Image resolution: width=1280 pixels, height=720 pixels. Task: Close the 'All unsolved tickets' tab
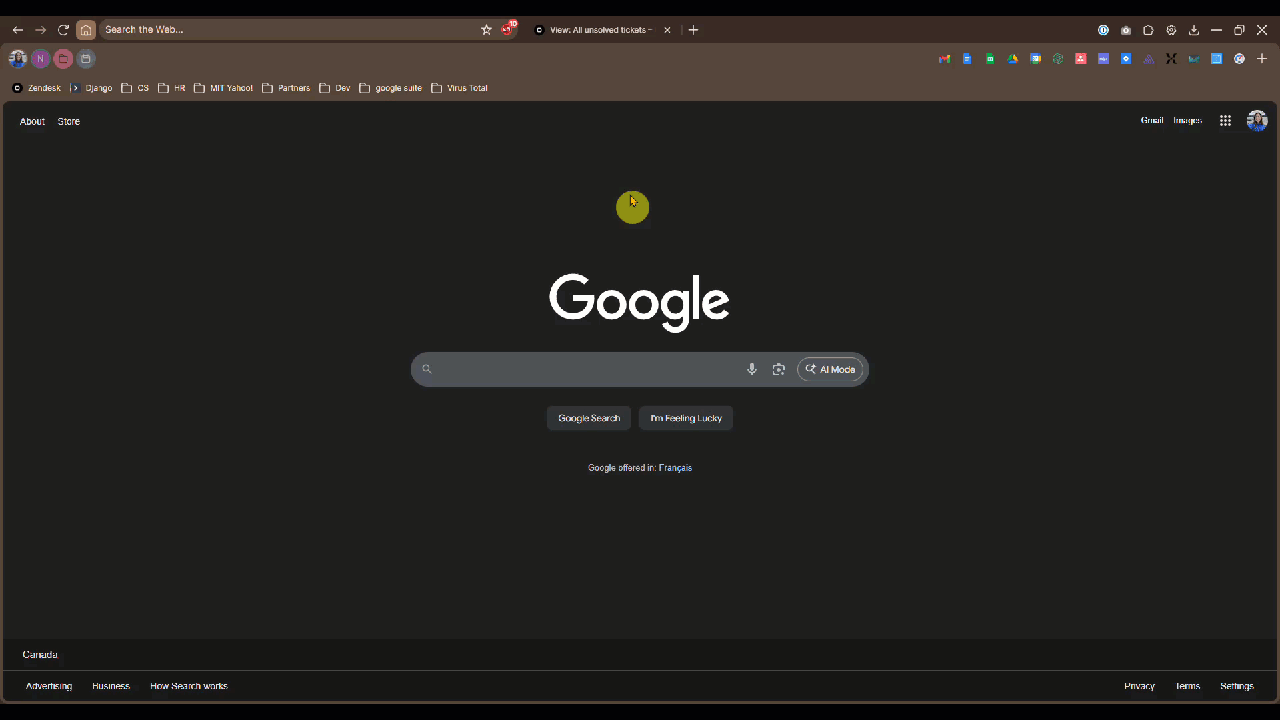pos(668,30)
